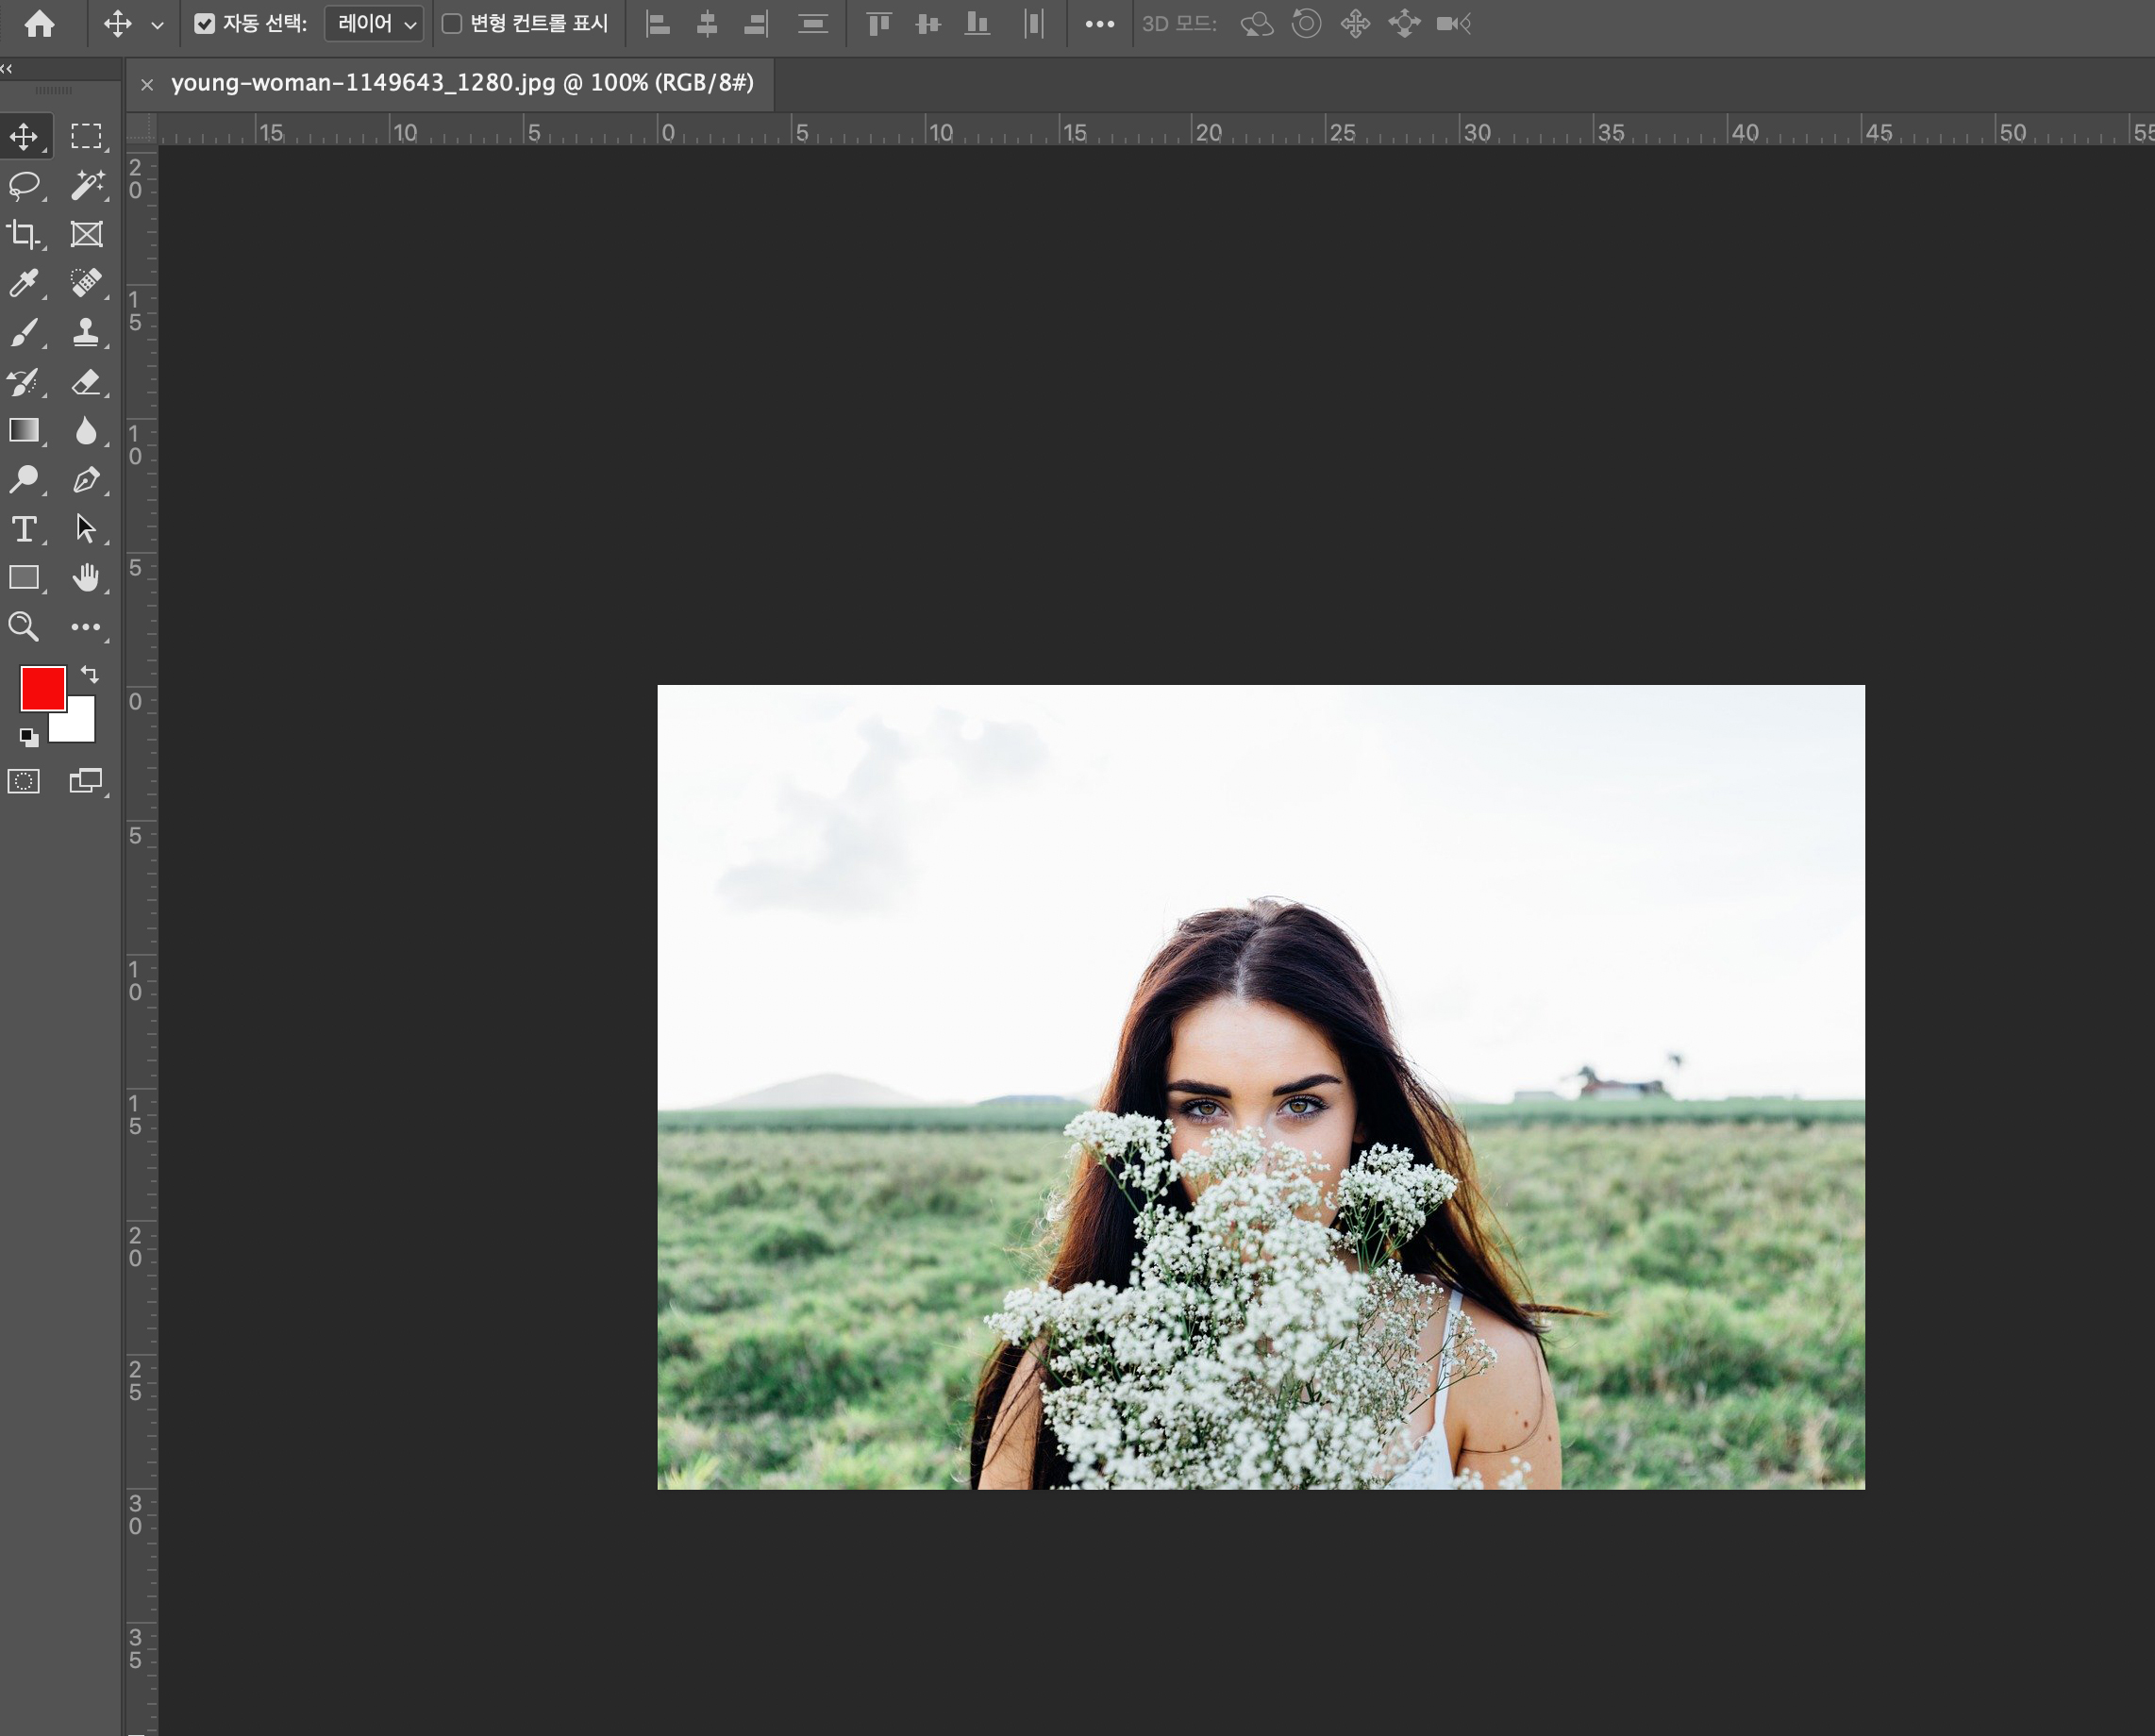Open the 레이어 auto-select dropdown
The width and height of the screenshot is (2155, 1736).
(375, 24)
